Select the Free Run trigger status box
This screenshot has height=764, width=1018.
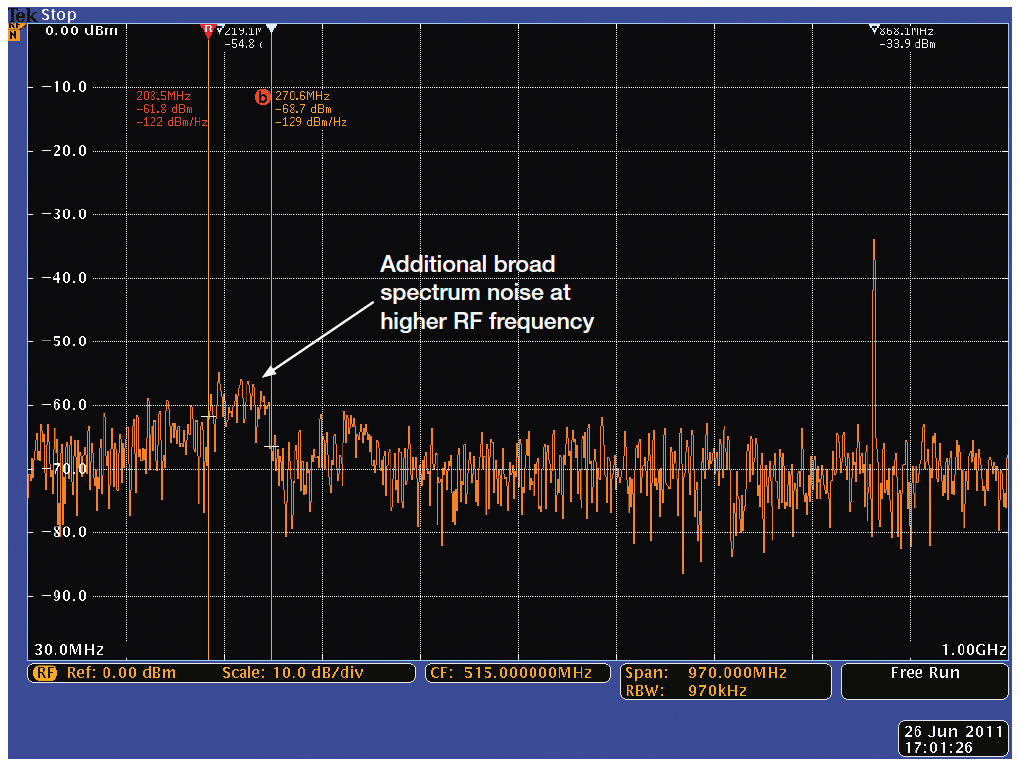tap(925, 682)
